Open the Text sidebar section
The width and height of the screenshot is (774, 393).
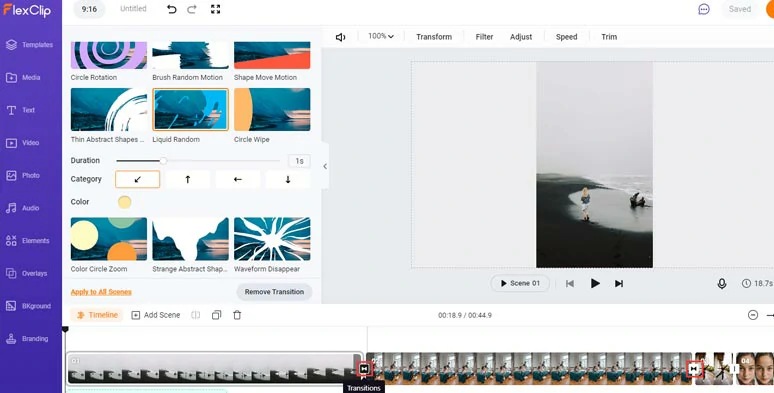pos(21,110)
